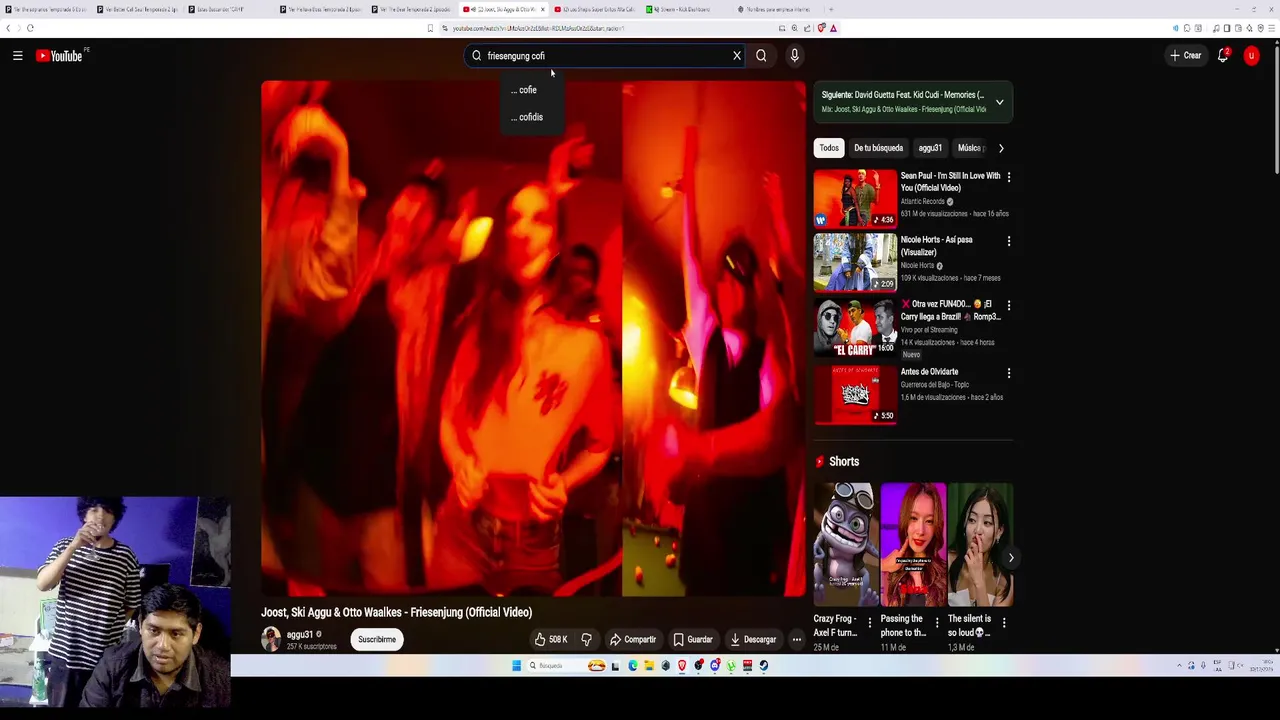The width and height of the screenshot is (1280, 720).
Task: Open the aggu31 channel name link
Action: (300, 634)
